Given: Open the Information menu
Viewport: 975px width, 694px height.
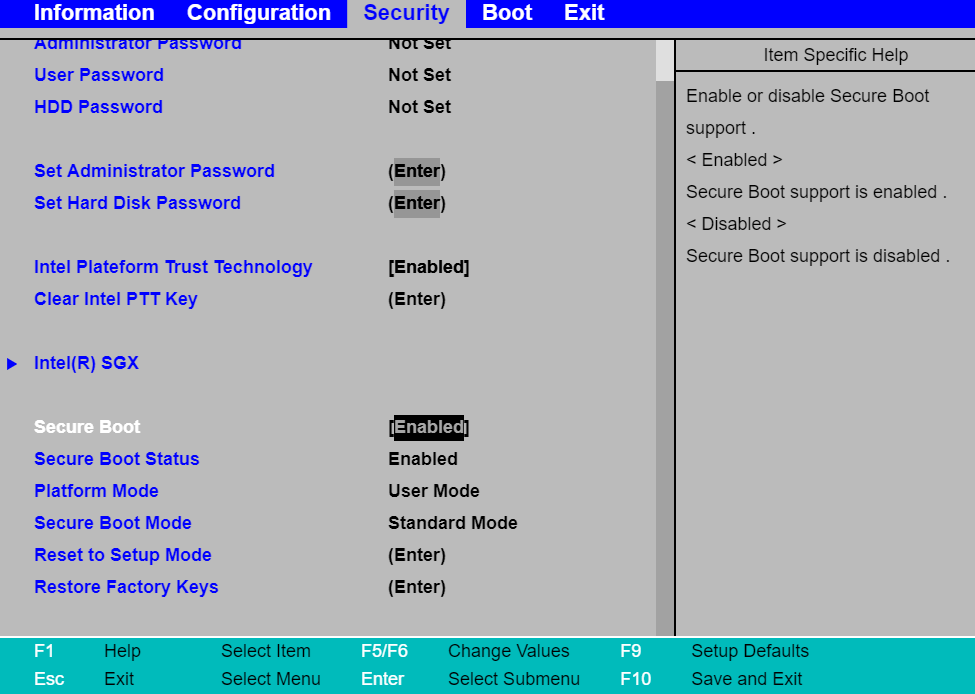Looking at the screenshot, I should [x=93, y=13].
